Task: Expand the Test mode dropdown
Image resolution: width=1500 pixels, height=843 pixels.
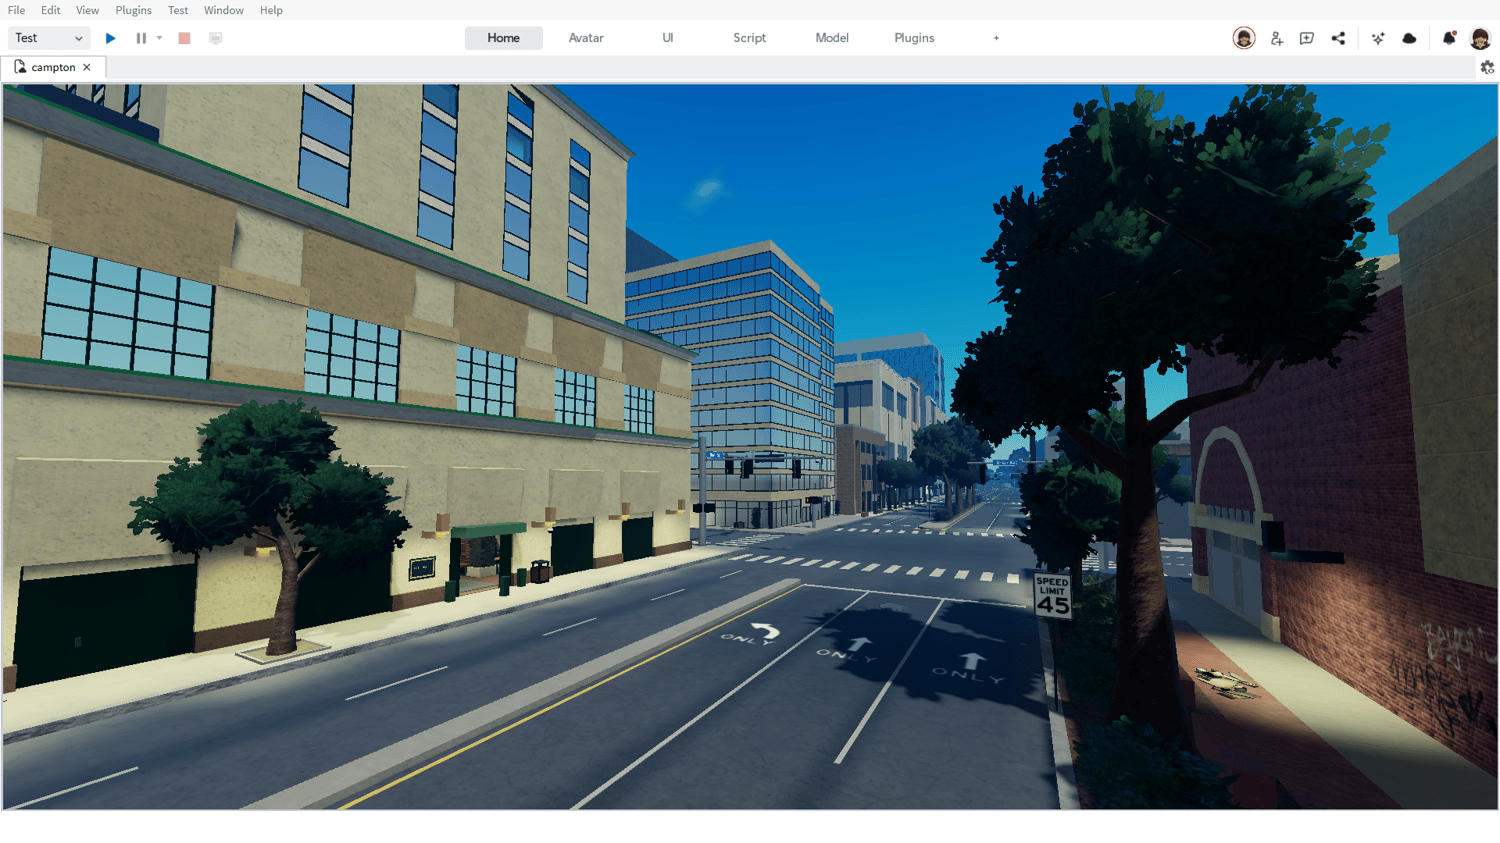Action: click(77, 37)
